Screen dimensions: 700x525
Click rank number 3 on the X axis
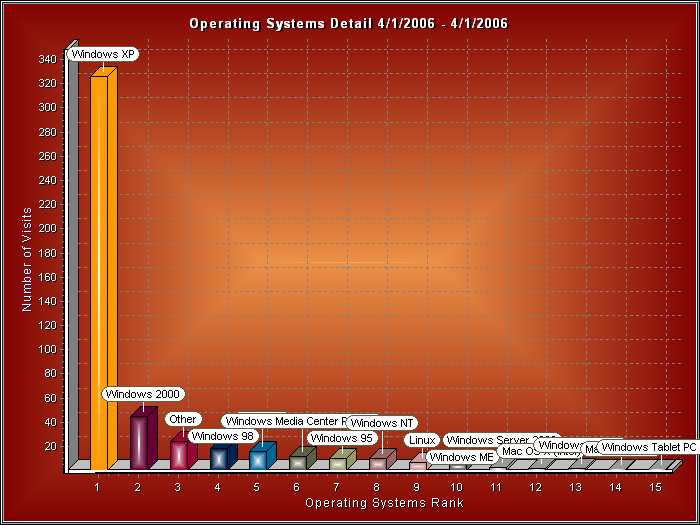pos(177,487)
